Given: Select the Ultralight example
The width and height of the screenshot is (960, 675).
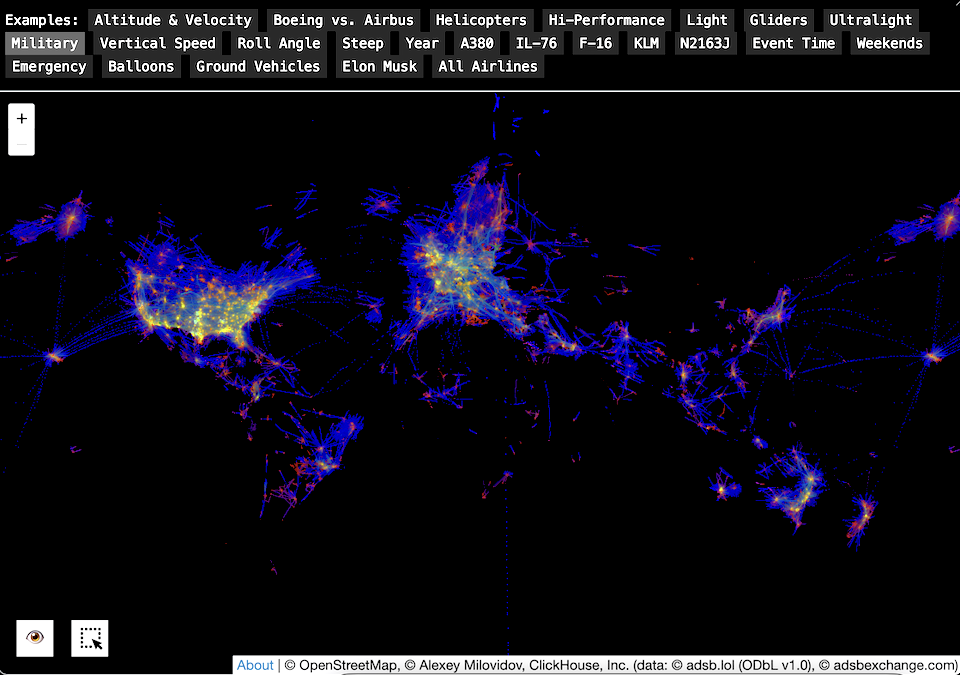Looking at the screenshot, I should pyautogui.click(x=870, y=20).
